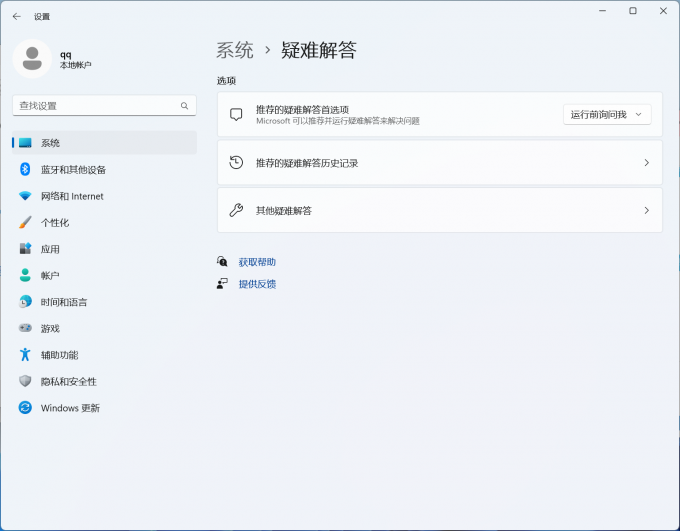680x531 pixels.
Task: Go to 应用 settings
Action: (x=105, y=249)
